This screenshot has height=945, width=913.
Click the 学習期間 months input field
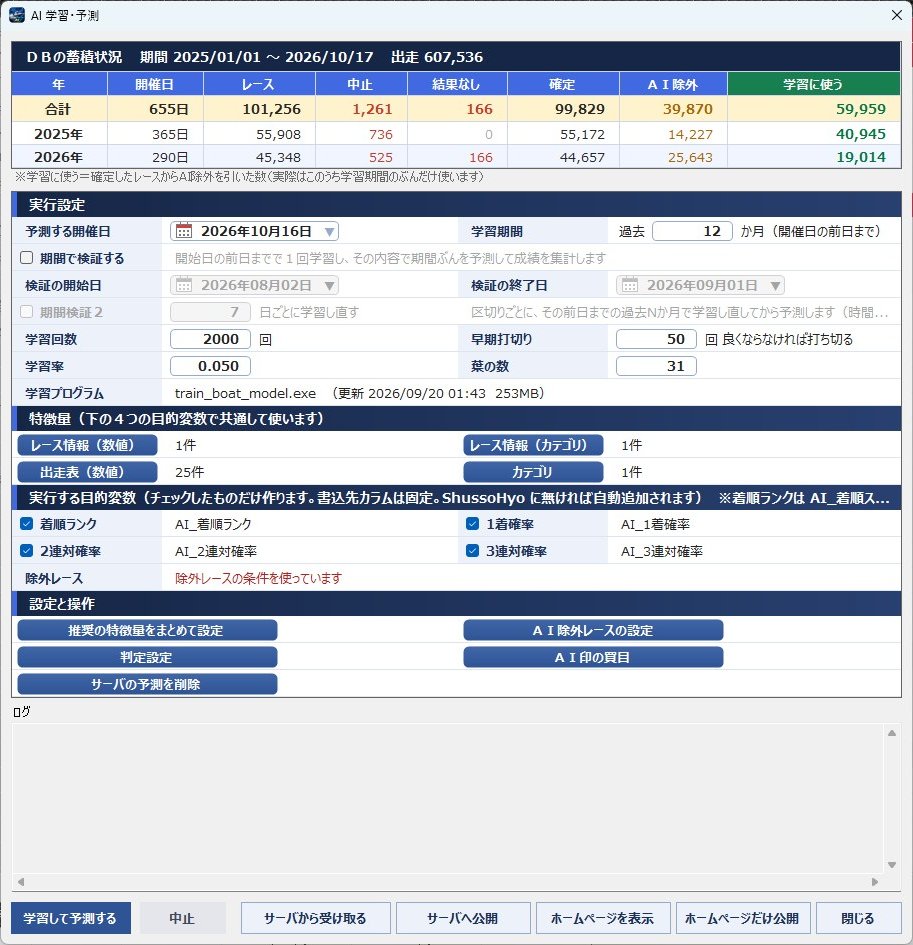pyautogui.click(x=692, y=231)
